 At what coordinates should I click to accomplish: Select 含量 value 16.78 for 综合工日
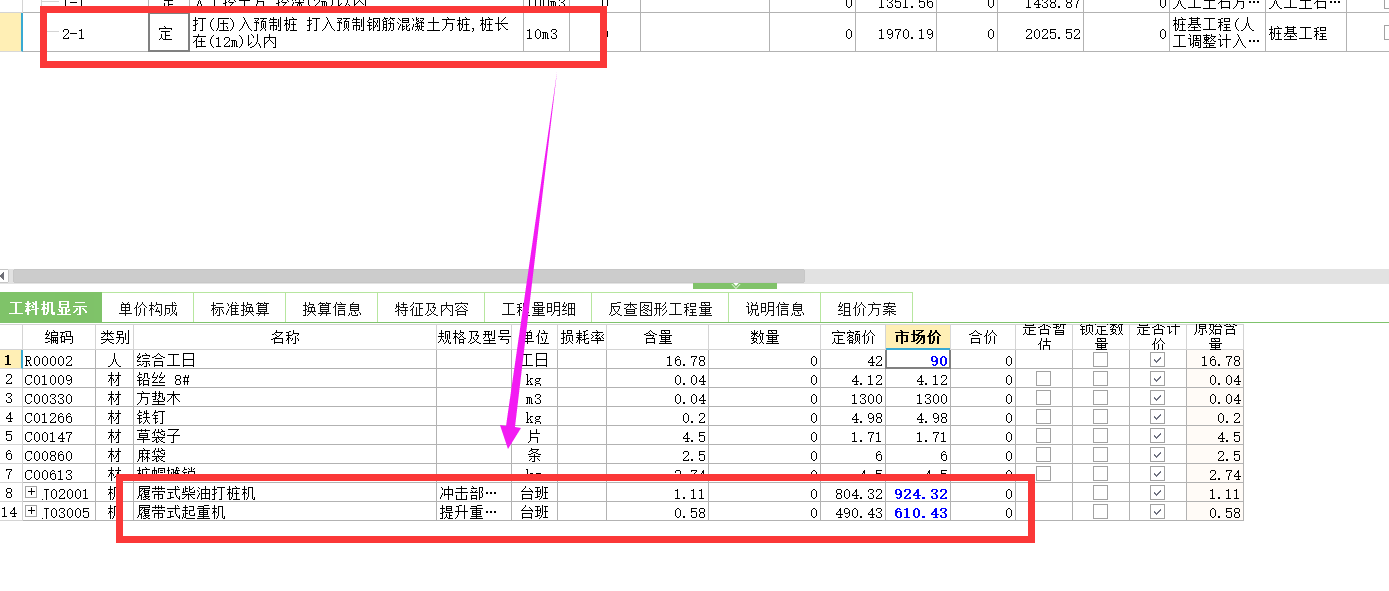point(657,360)
